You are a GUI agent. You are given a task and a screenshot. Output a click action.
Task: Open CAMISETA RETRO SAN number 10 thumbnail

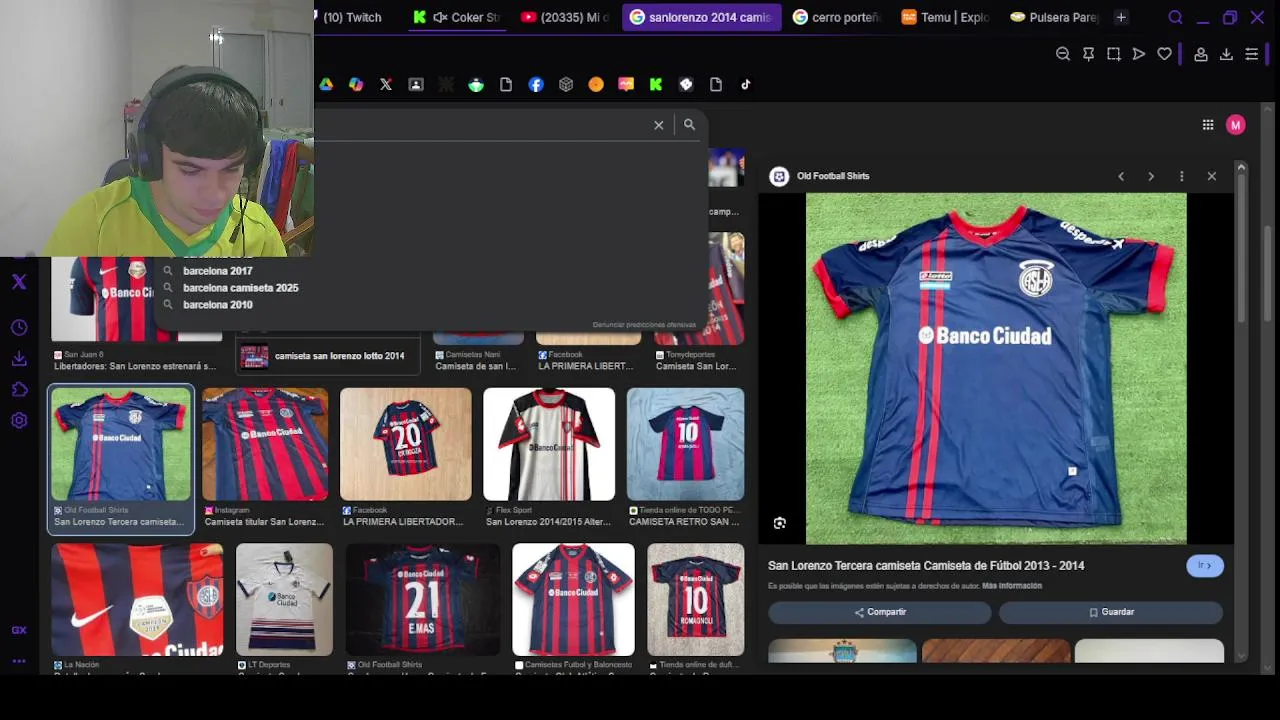[x=685, y=444]
